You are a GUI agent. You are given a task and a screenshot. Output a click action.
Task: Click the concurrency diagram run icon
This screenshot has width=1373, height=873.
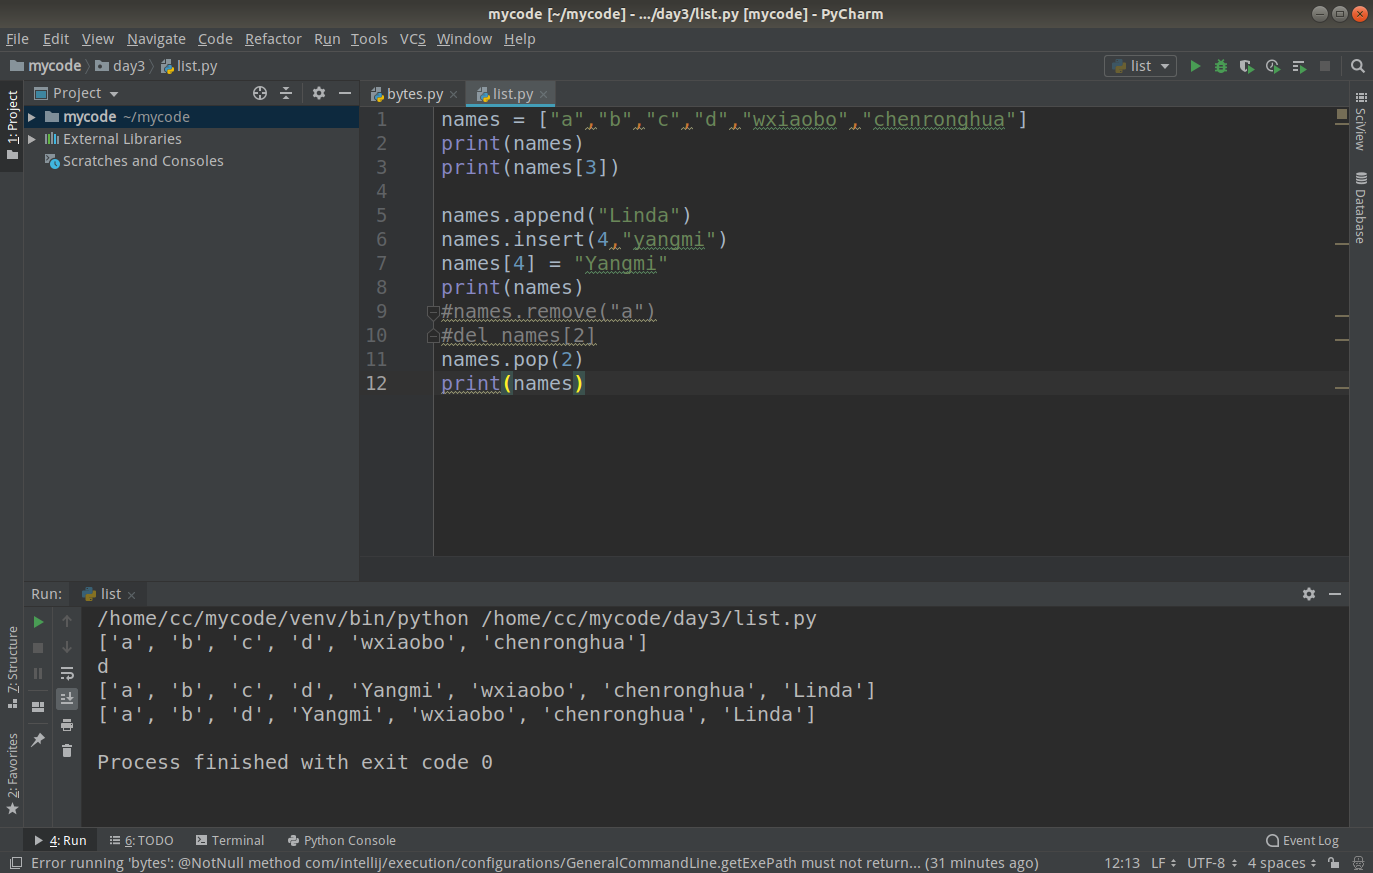click(x=1299, y=66)
